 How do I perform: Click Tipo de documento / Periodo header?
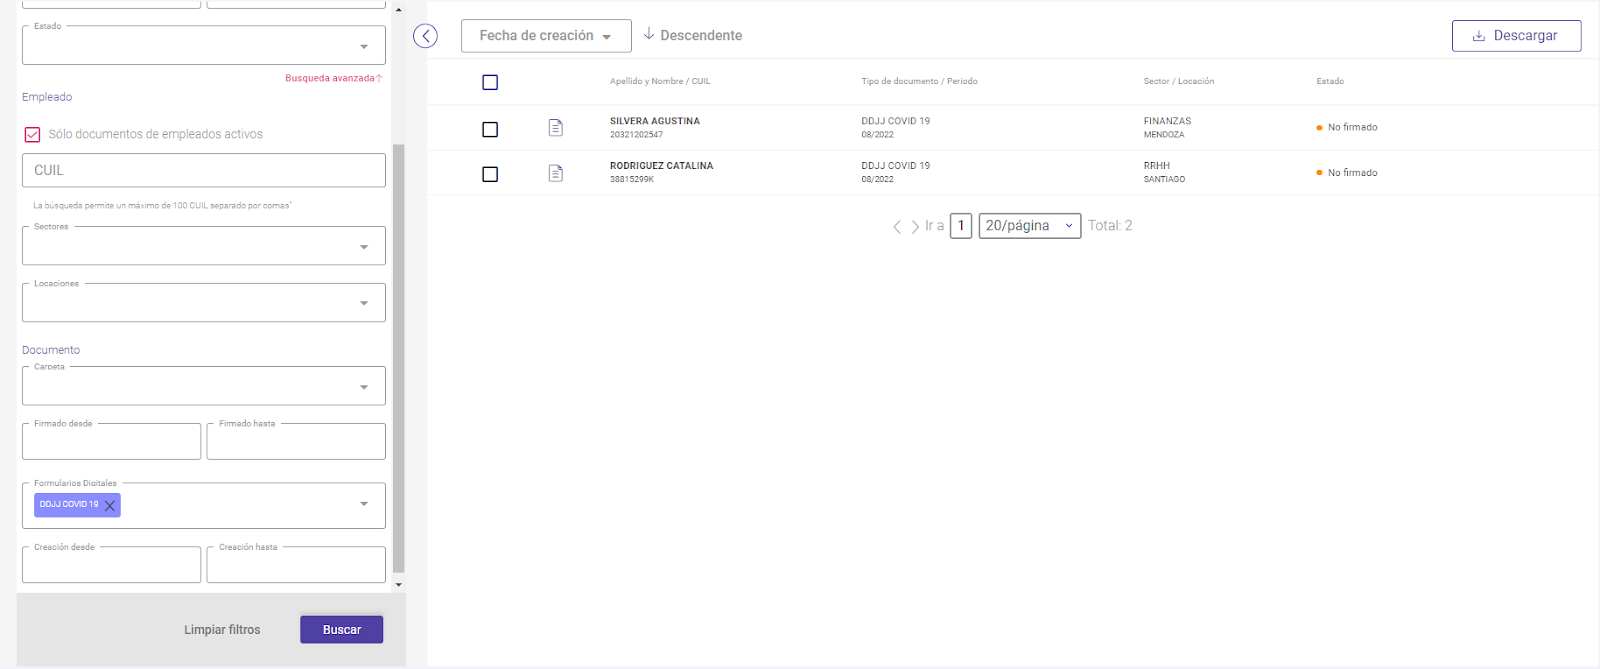(919, 81)
